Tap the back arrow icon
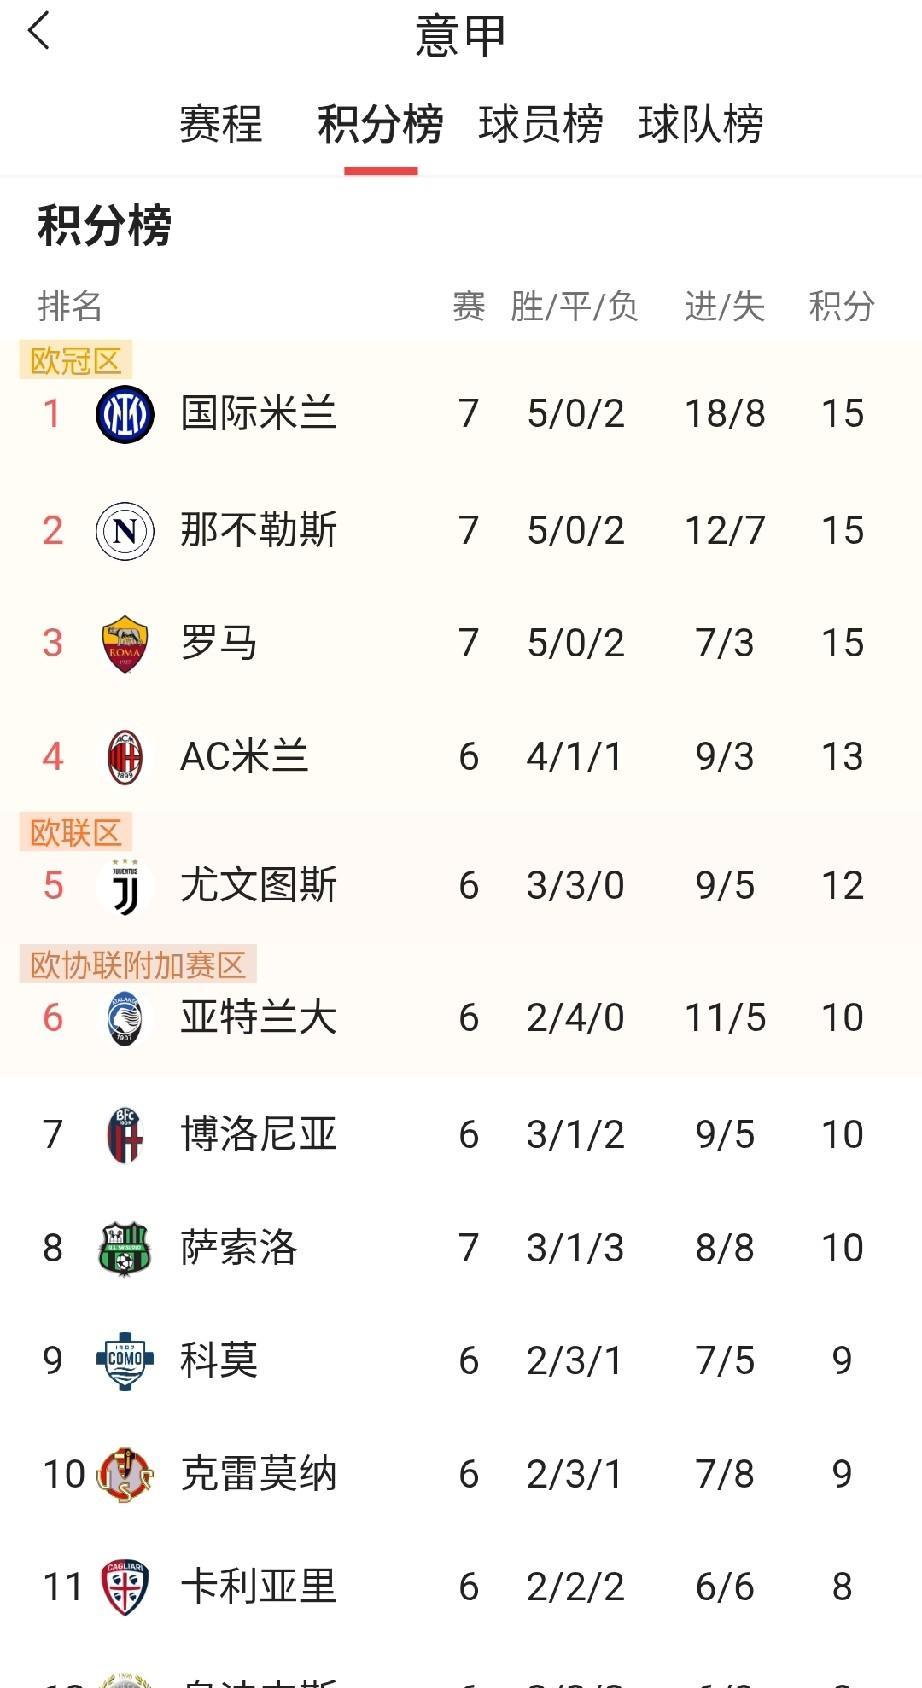Viewport: 922px width, 1688px height. (39, 32)
